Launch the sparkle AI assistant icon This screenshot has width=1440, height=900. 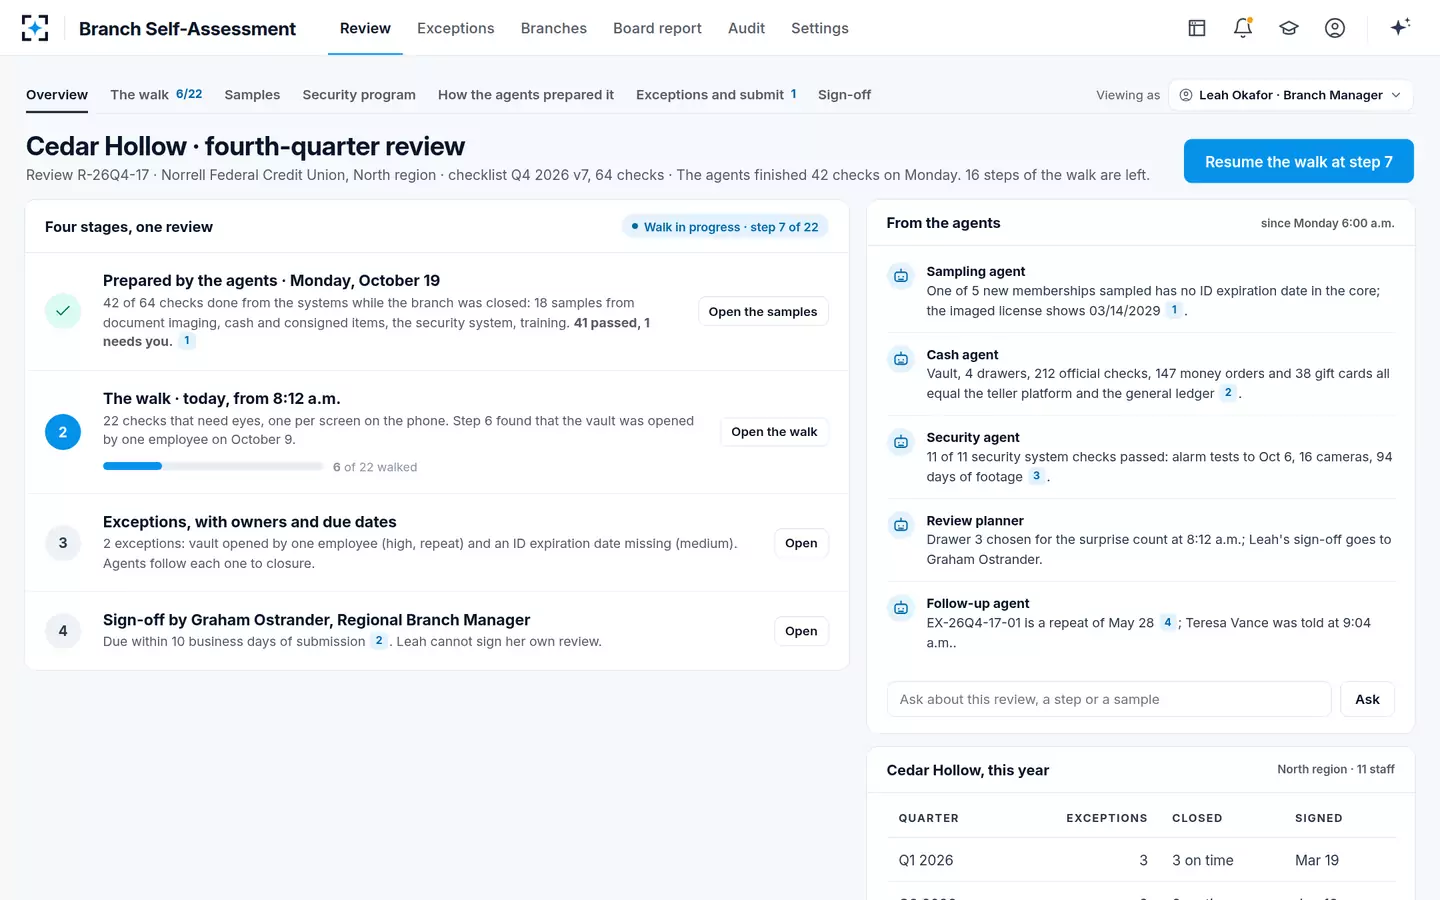tap(1400, 27)
